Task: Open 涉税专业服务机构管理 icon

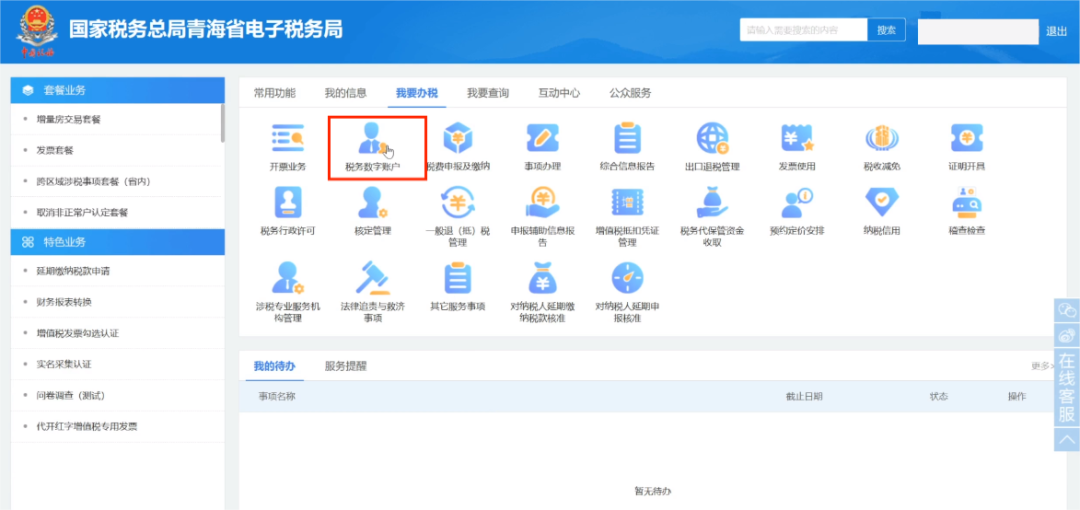Action: point(288,278)
